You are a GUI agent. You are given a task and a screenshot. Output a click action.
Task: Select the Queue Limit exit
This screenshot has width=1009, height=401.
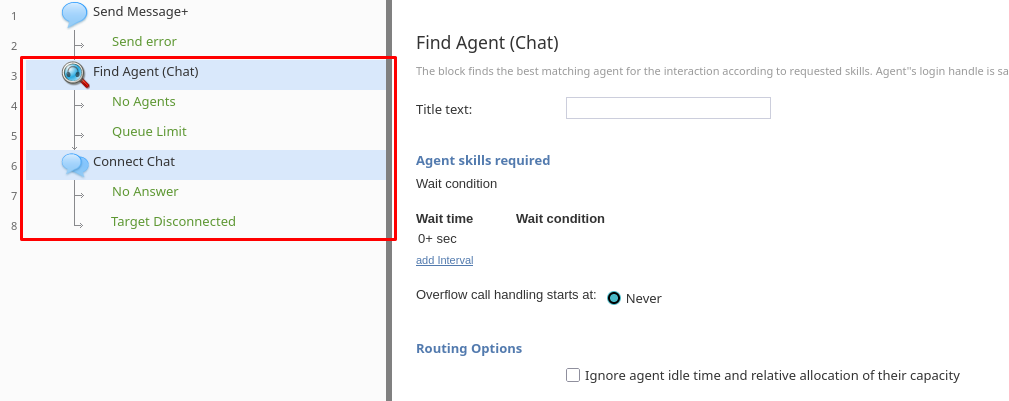tap(149, 132)
